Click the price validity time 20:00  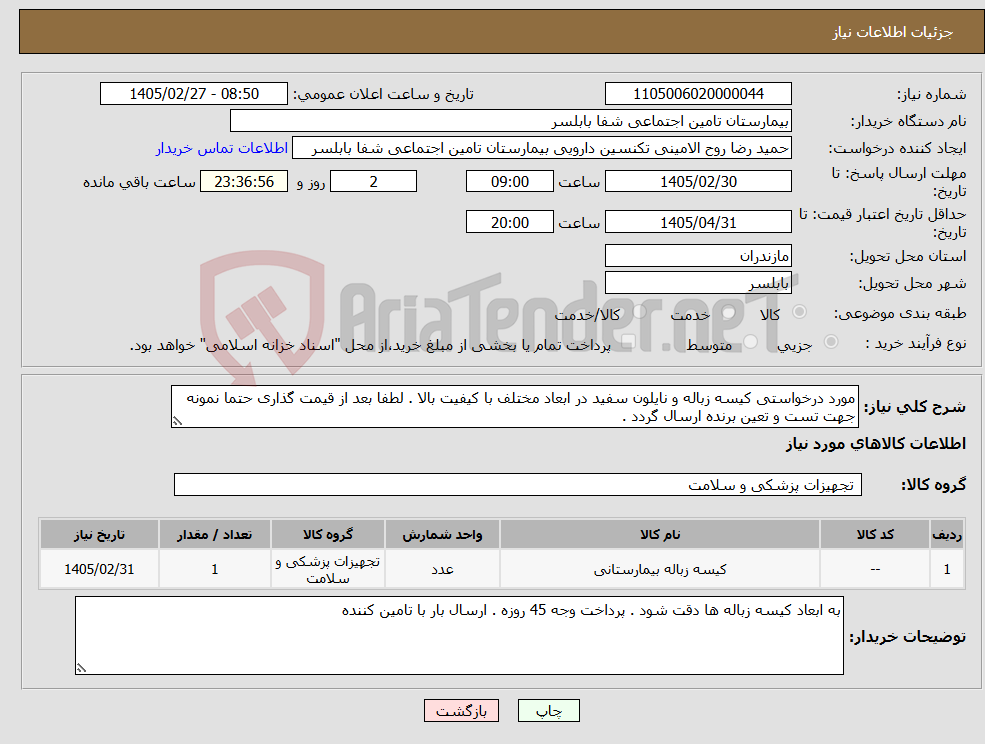pos(509,222)
